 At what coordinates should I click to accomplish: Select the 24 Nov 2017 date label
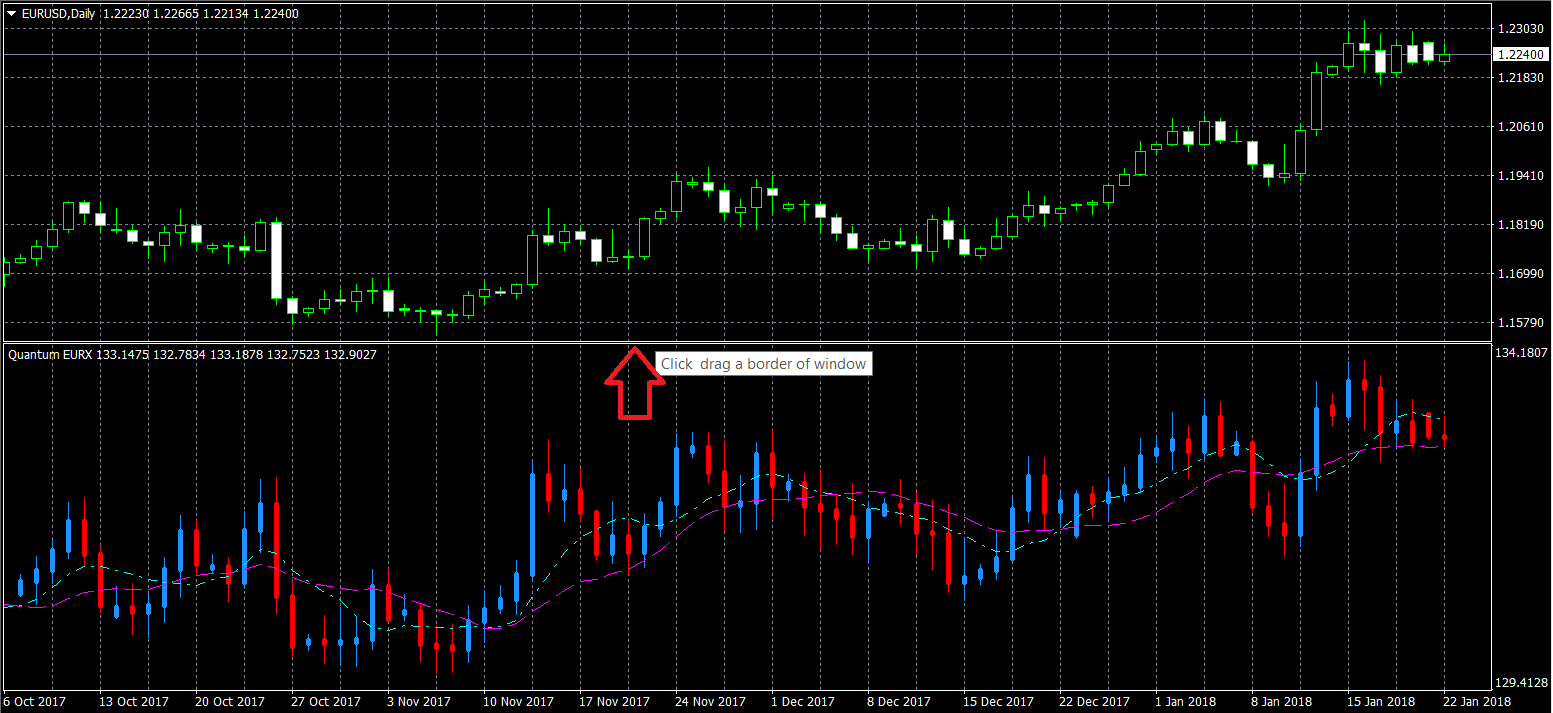(710, 702)
